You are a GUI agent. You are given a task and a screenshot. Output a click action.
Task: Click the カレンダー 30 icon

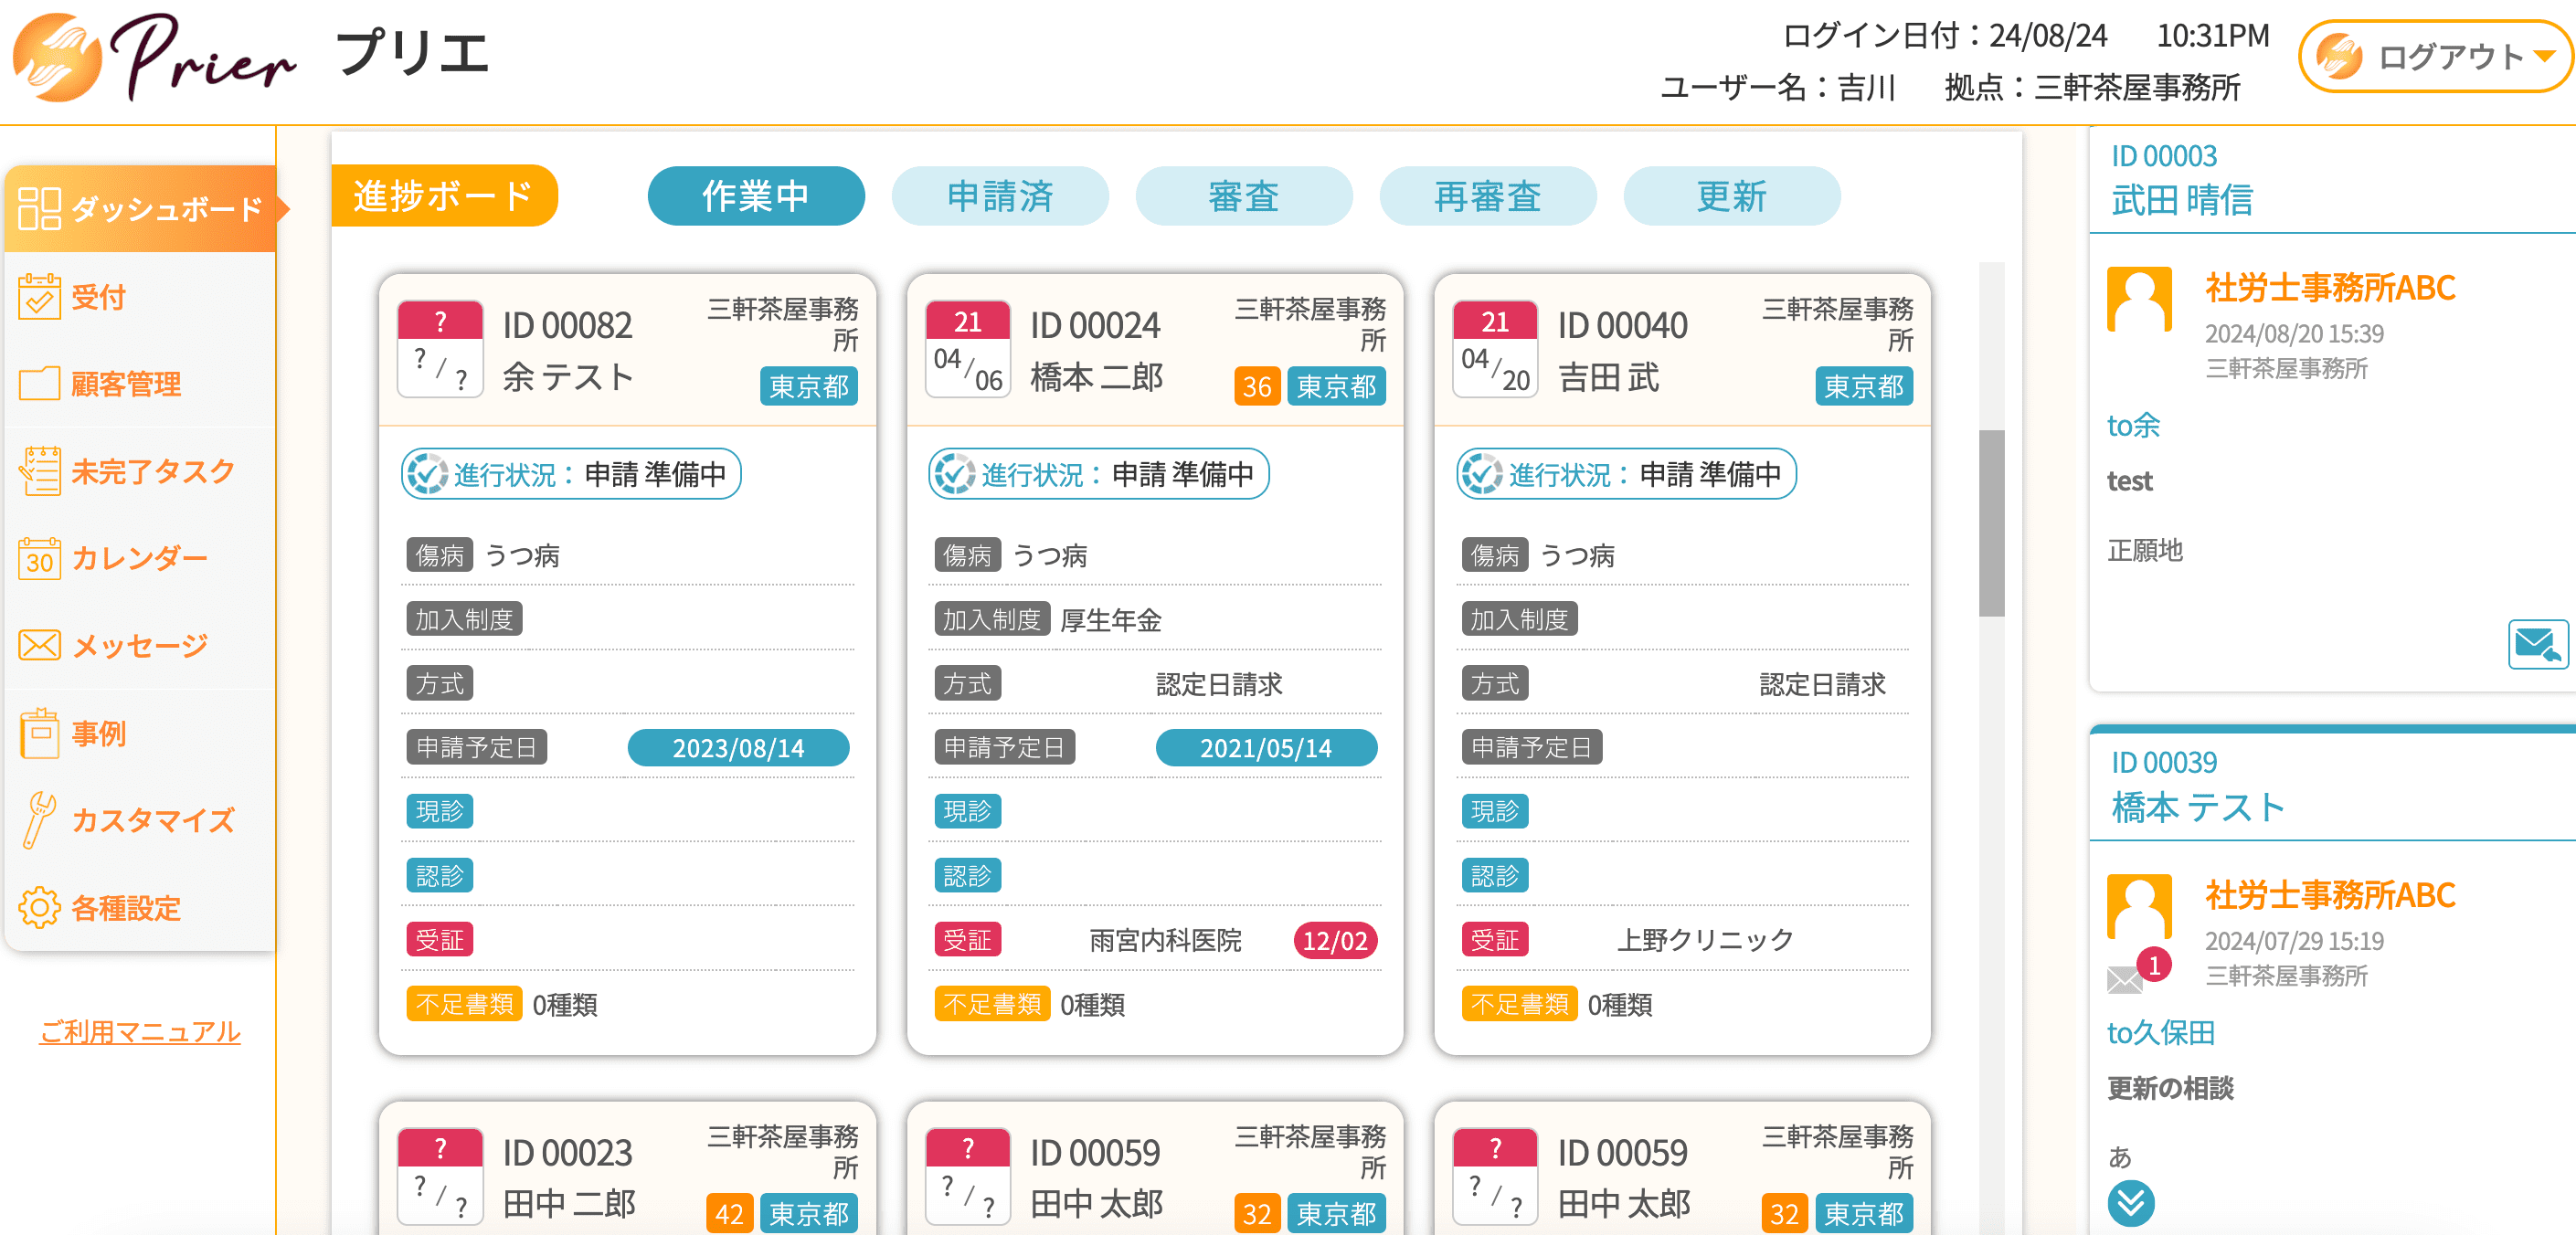point(40,558)
